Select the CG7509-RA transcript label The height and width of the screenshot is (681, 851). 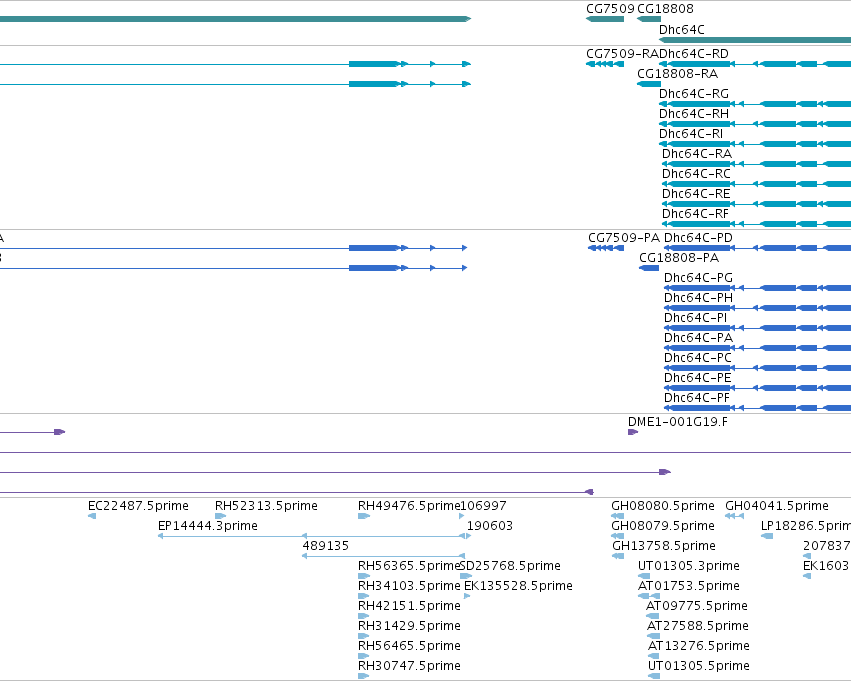(622, 54)
